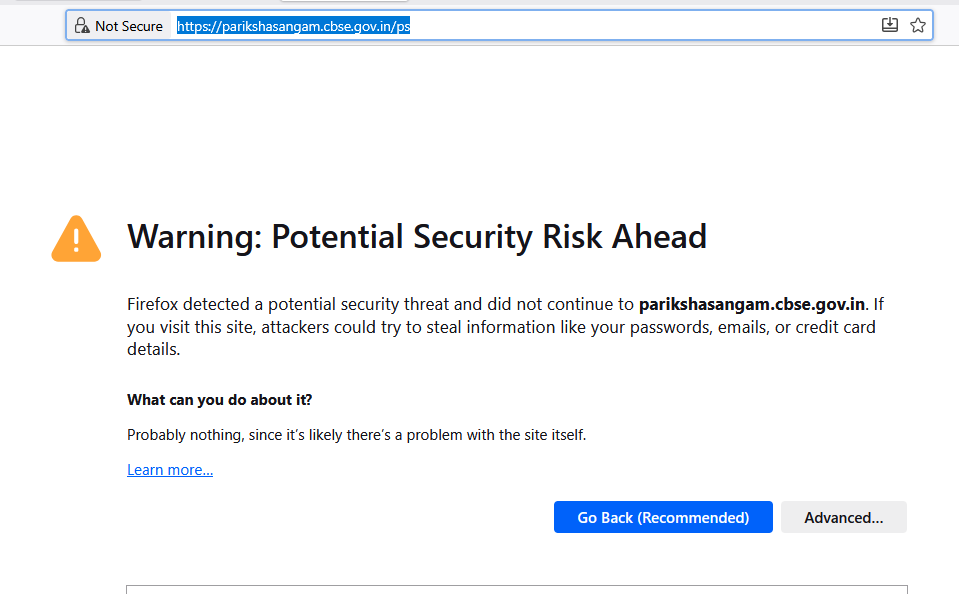
Task: Click the "Not Secure" label text
Action: click(129, 26)
